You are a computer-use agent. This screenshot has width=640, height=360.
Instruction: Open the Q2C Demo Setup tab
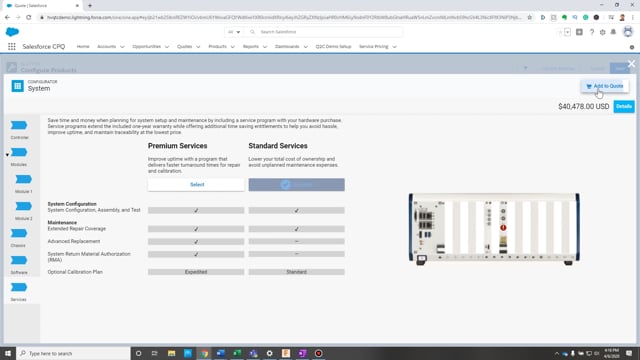(x=333, y=47)
